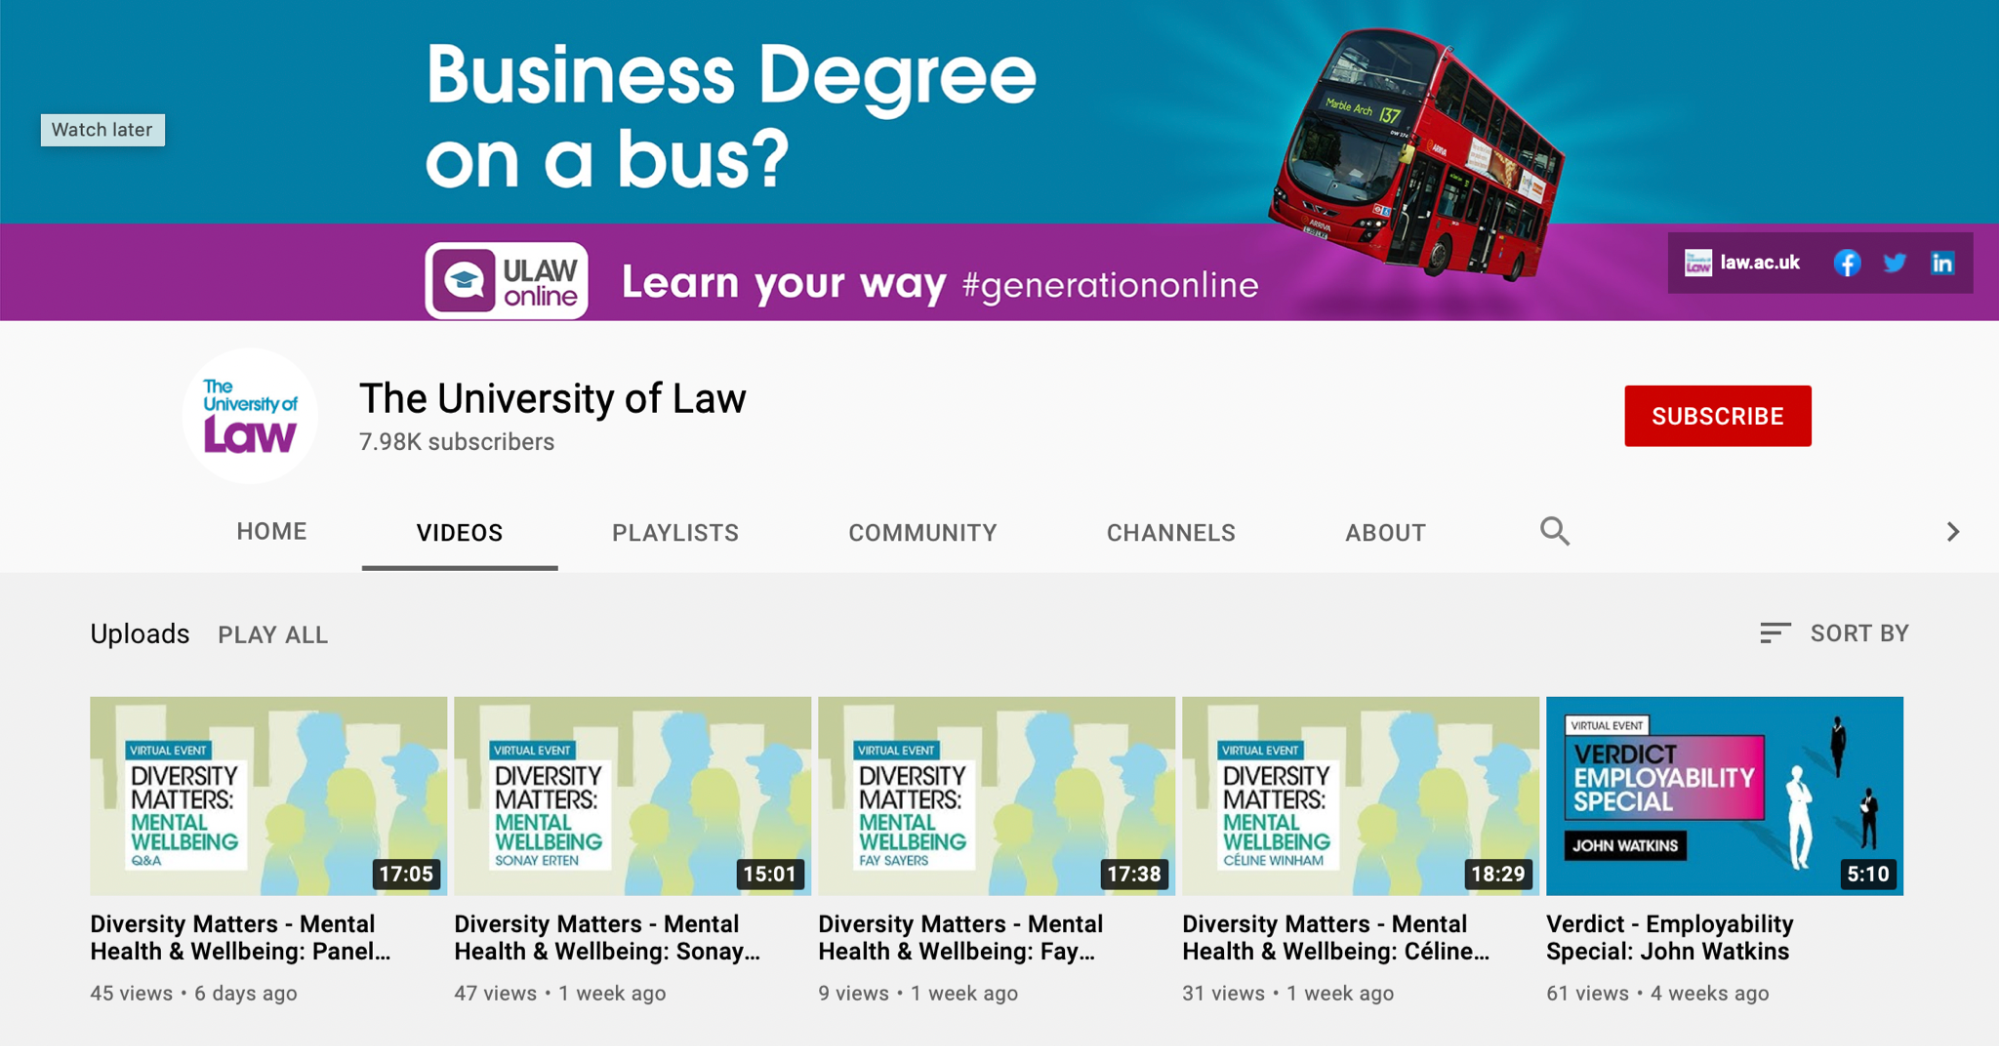Open the About tab

coord(1384,532)
